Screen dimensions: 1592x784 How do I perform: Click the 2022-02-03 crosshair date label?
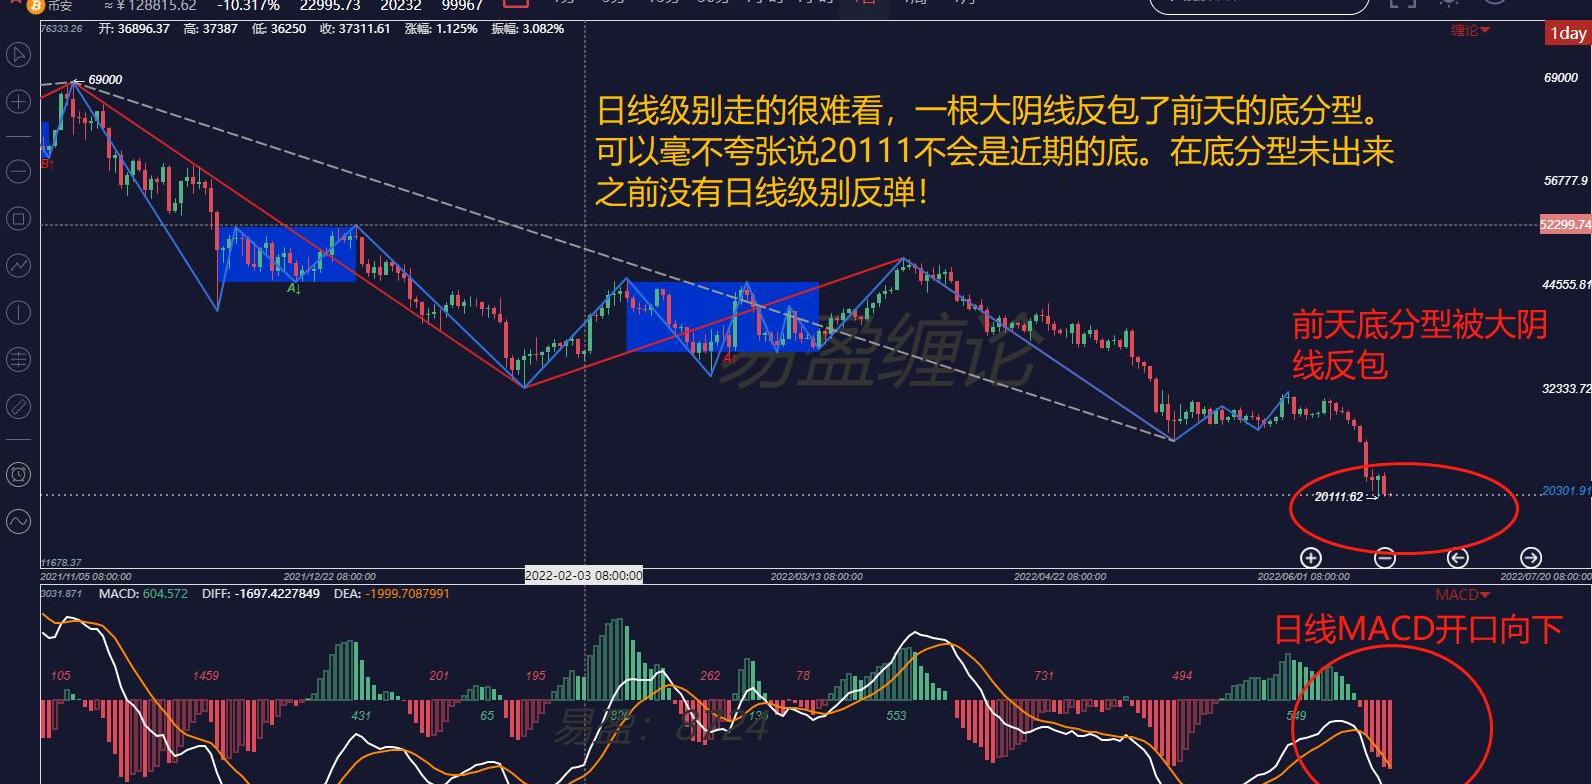tap(584, 576)
